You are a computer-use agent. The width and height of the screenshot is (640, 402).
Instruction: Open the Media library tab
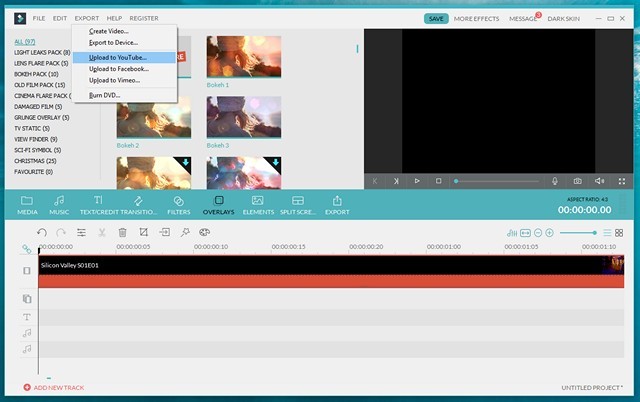pos(27,205)
